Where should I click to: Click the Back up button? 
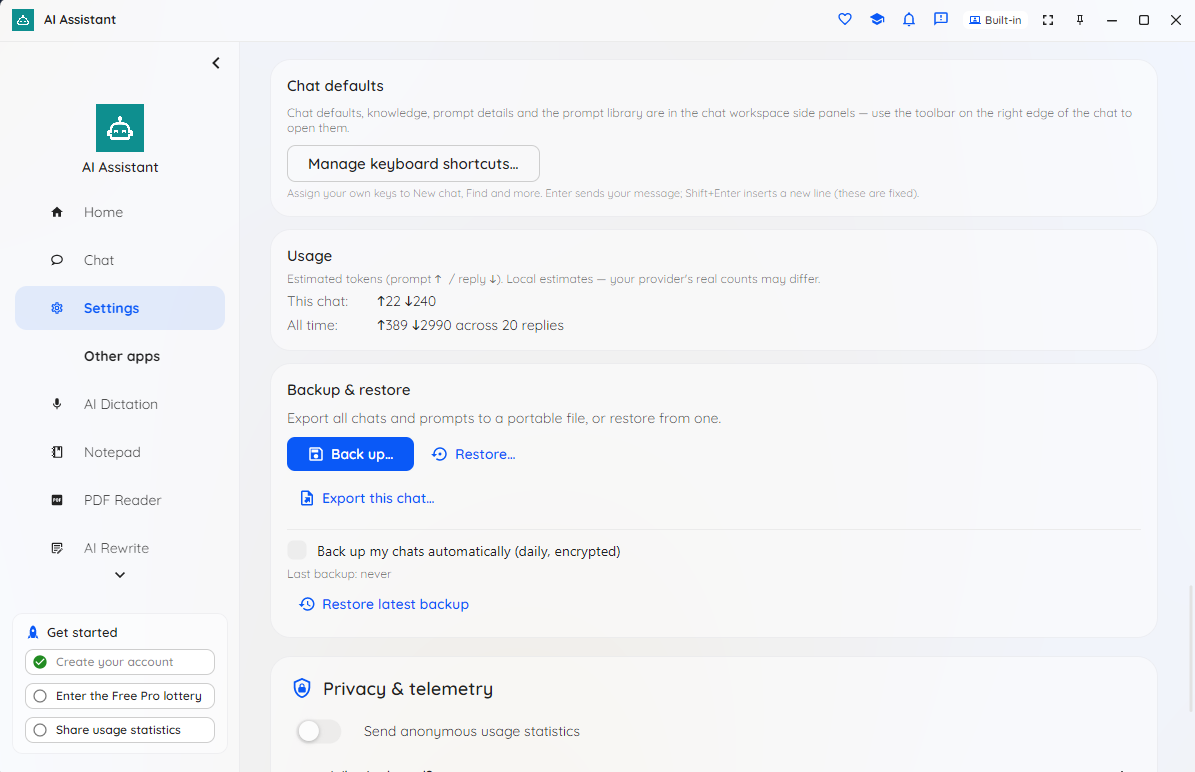pos(351,454)
